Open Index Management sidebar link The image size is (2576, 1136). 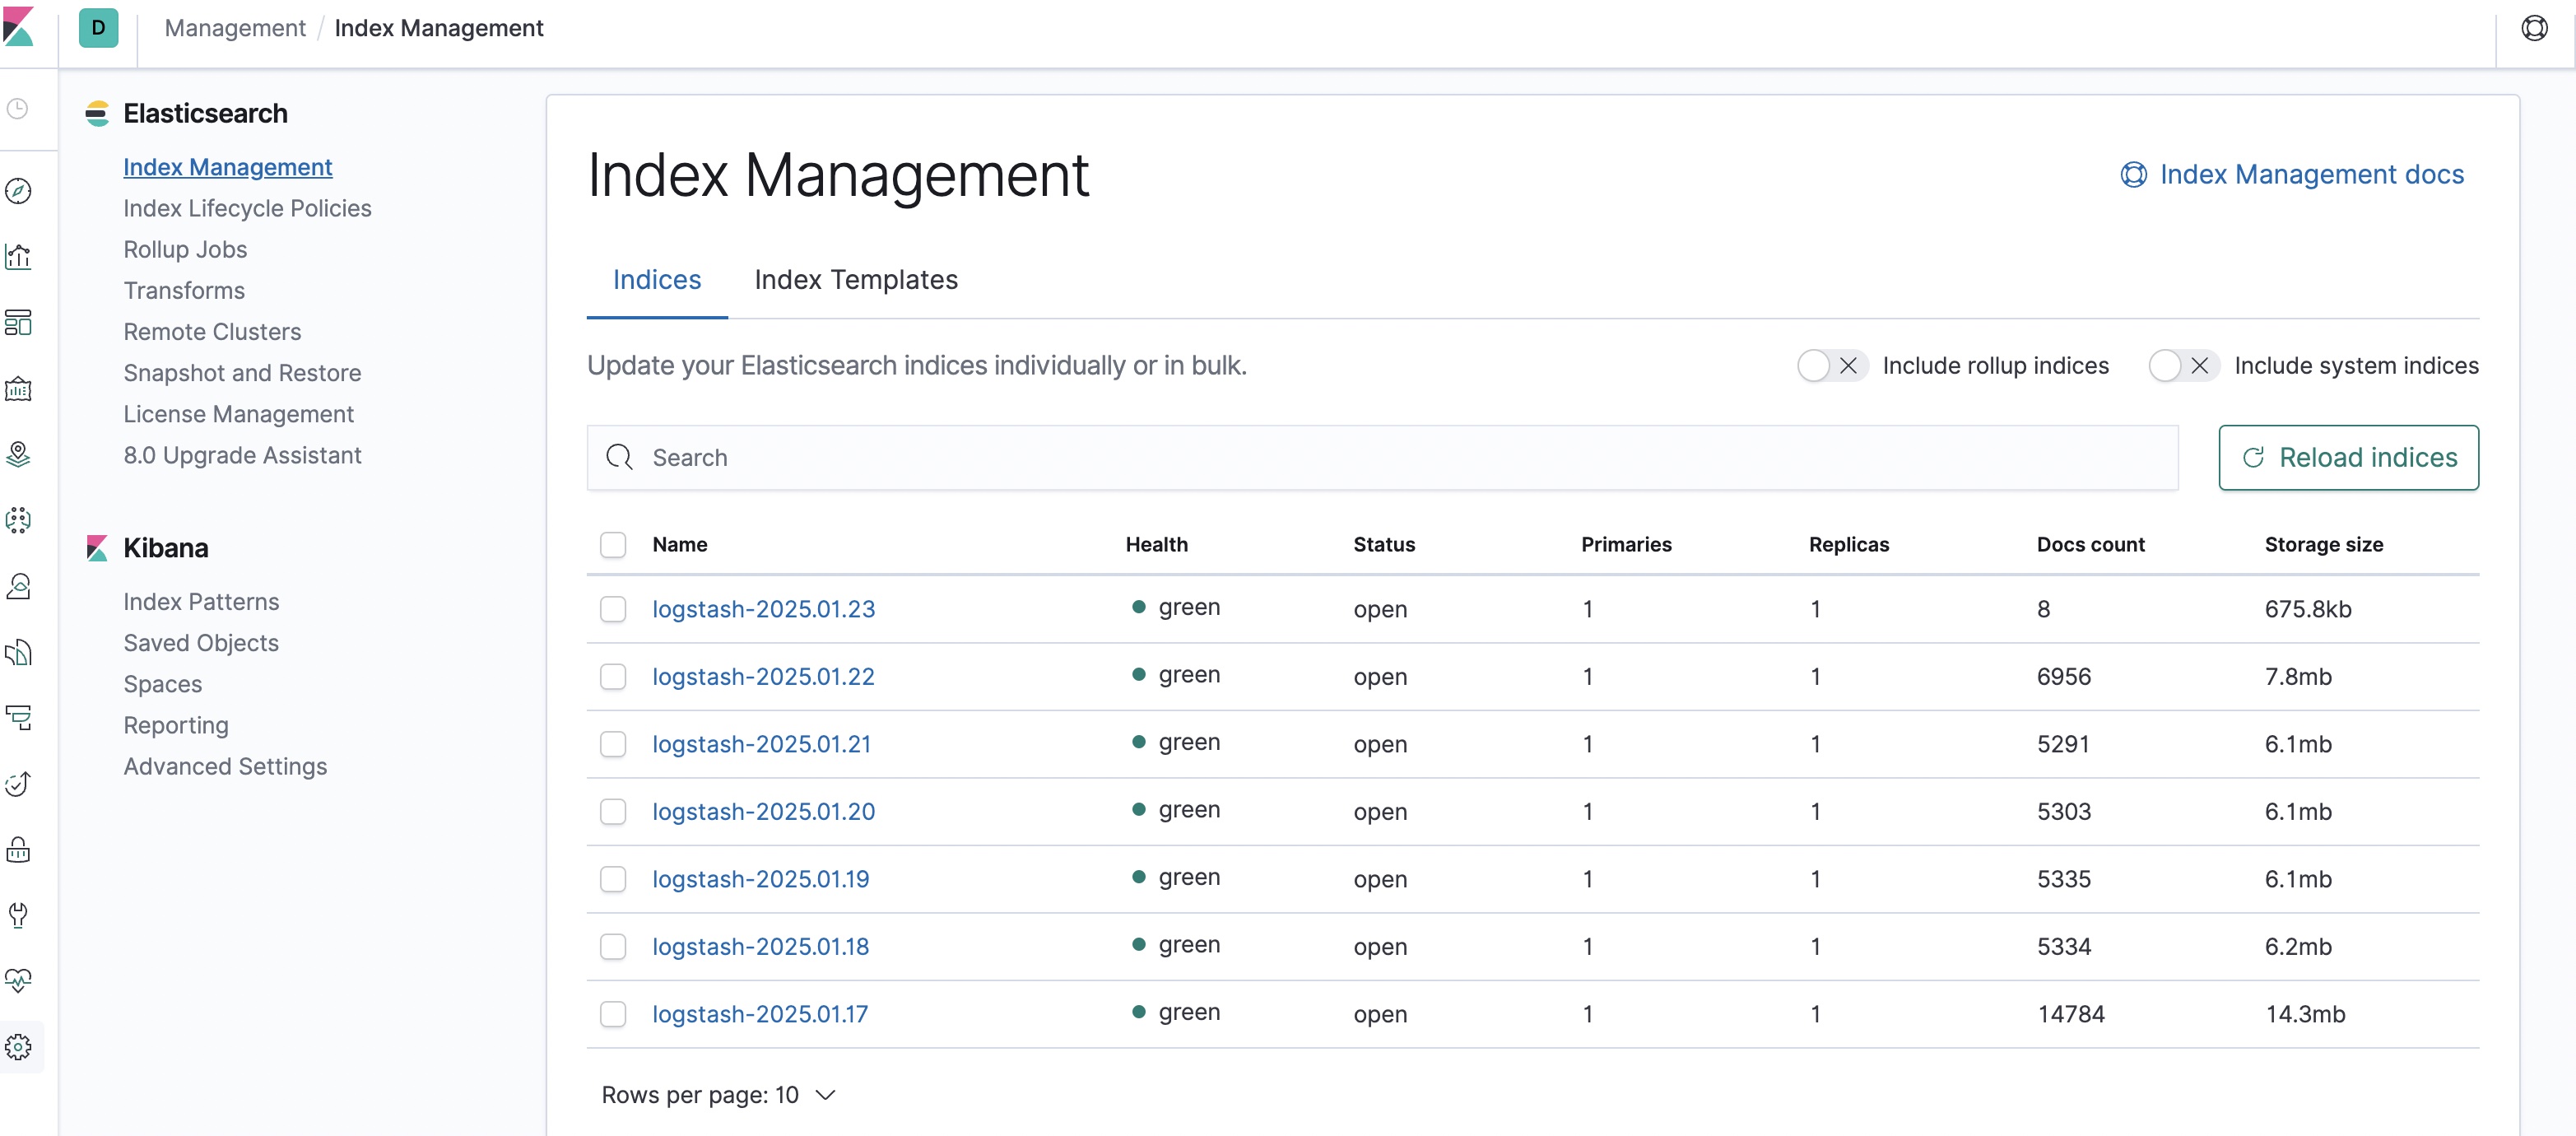227,167
